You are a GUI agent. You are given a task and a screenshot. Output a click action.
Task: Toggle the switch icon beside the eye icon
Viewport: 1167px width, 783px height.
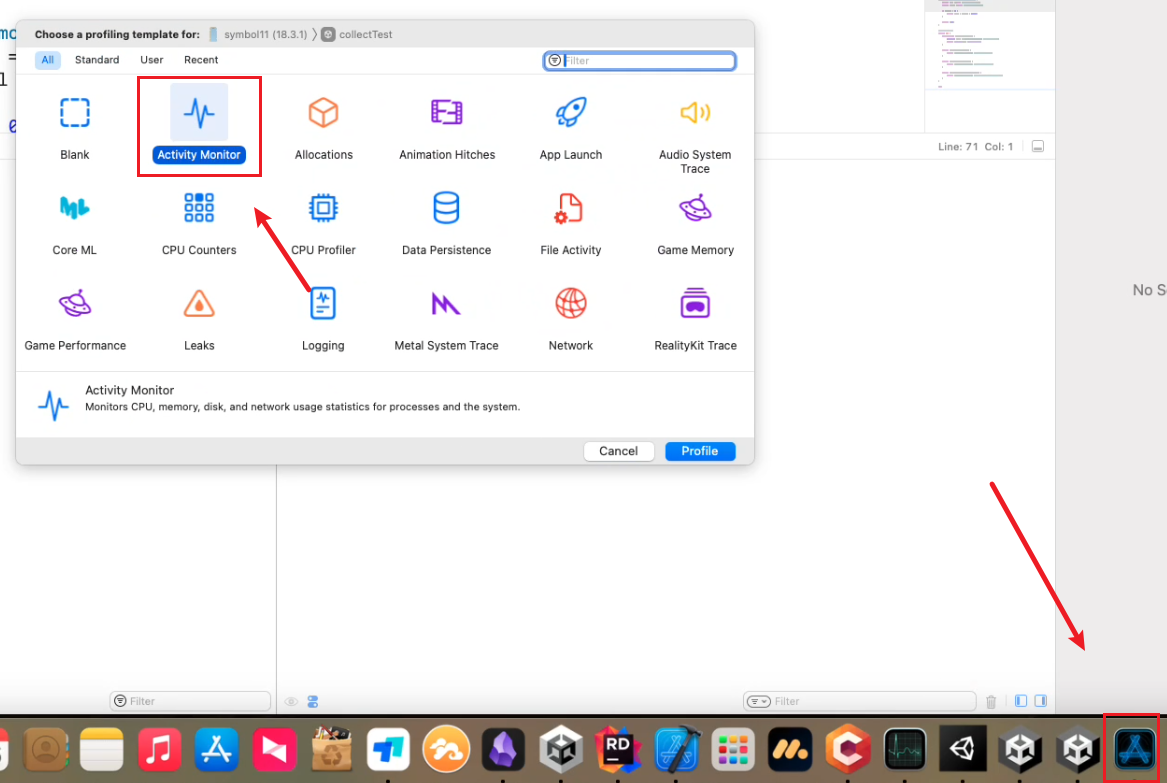313,702
